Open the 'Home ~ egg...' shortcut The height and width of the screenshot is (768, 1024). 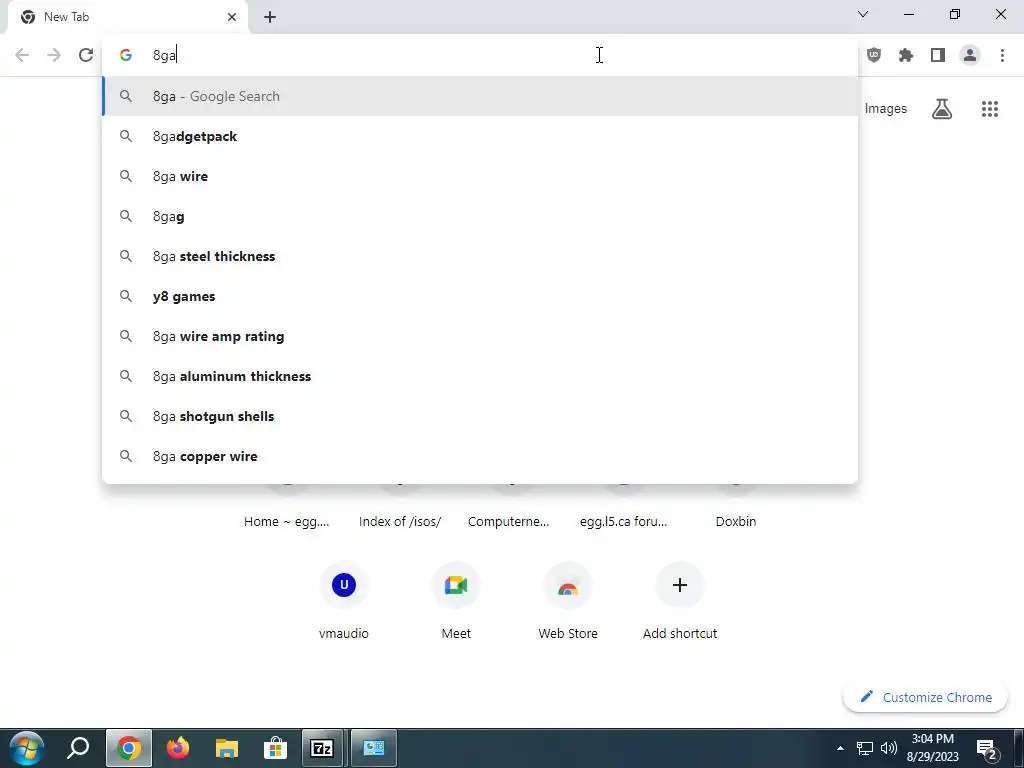287,521
